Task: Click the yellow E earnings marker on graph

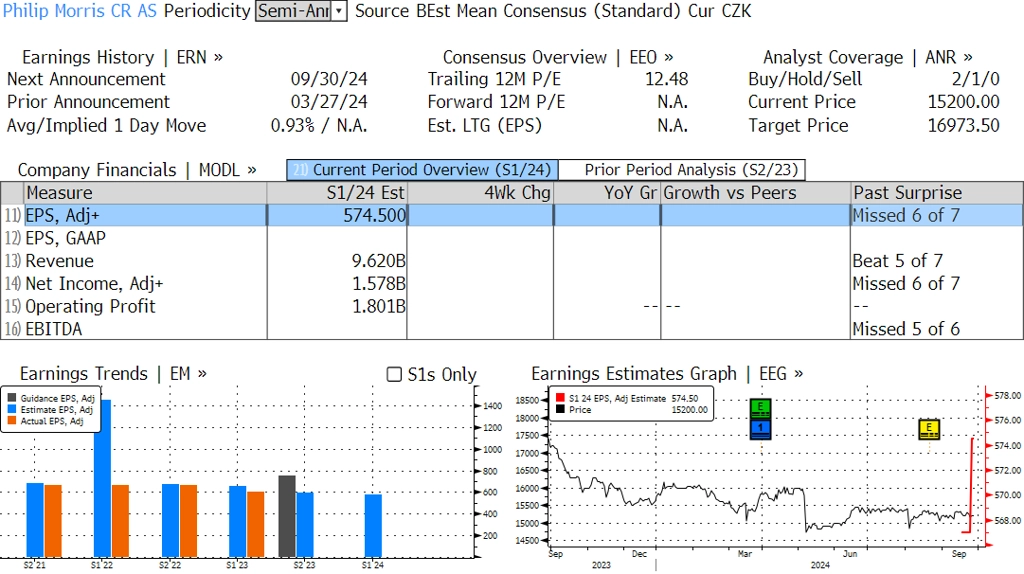Action: 929,429
